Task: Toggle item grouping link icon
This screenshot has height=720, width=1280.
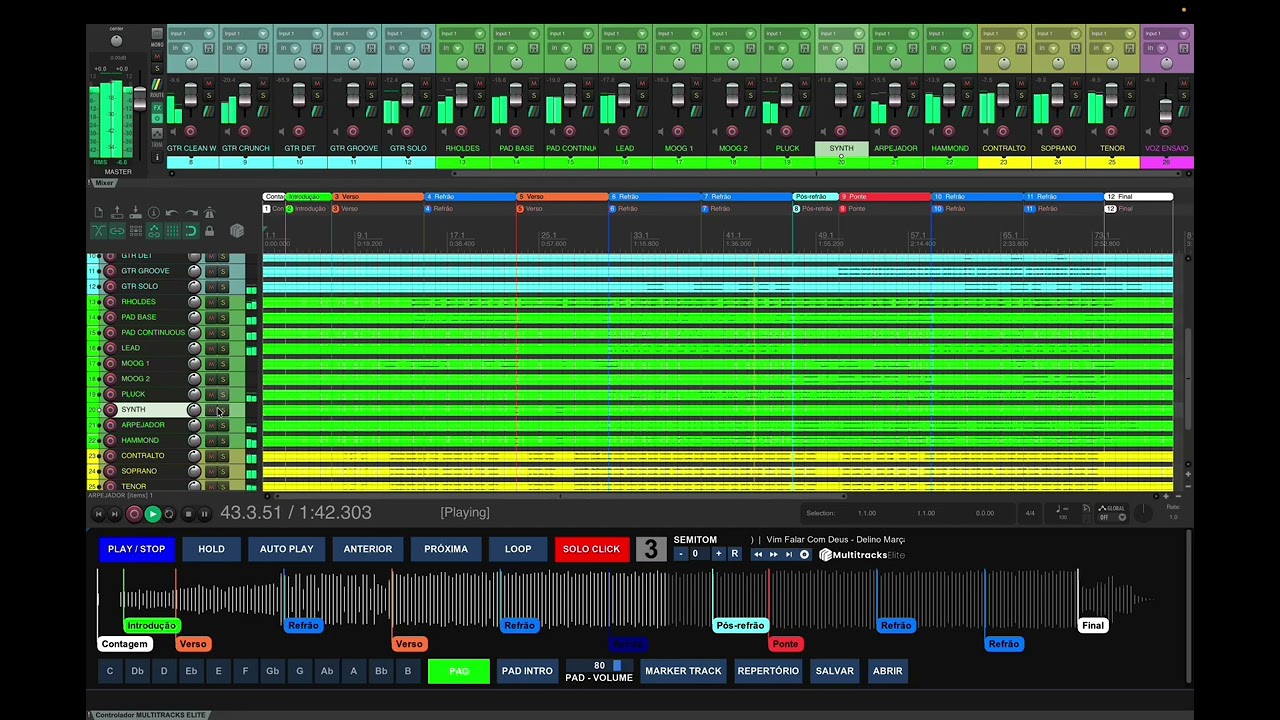Action: pos(117,231)
